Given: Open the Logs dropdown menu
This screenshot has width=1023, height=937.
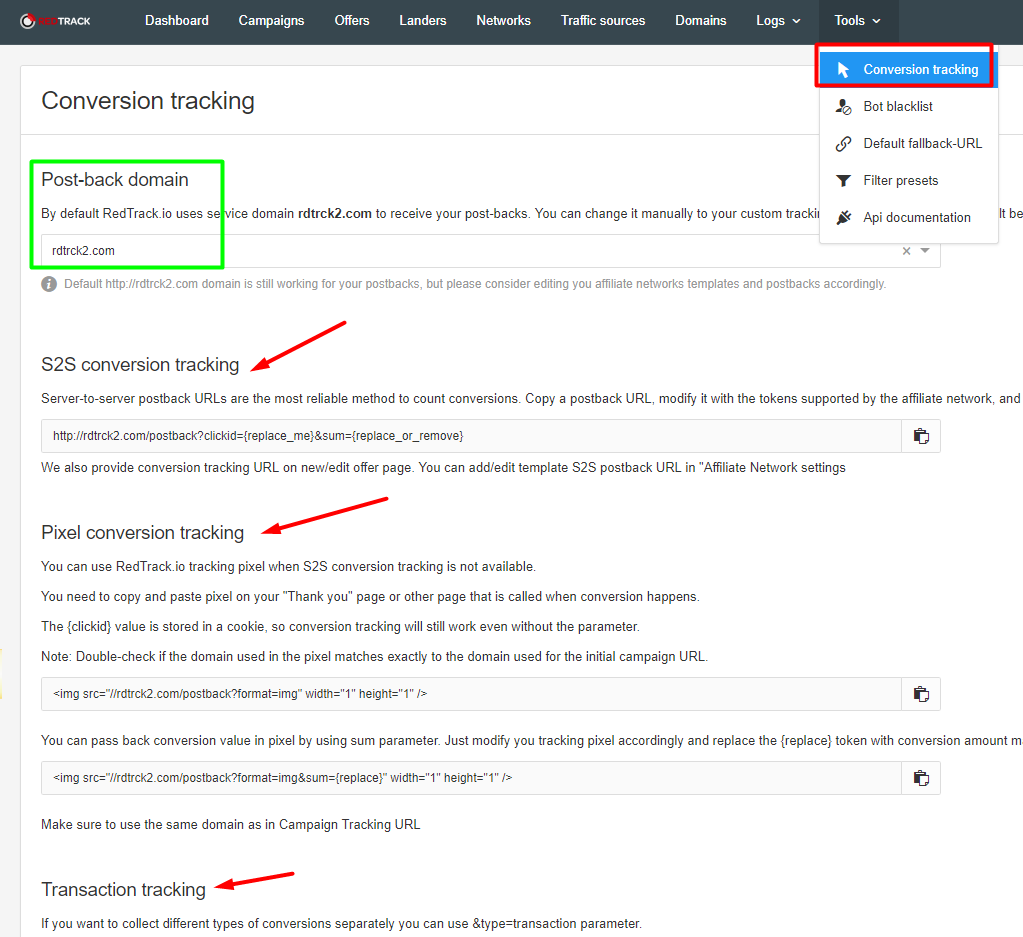Looking at the screenshot, I should click(778, 20).
